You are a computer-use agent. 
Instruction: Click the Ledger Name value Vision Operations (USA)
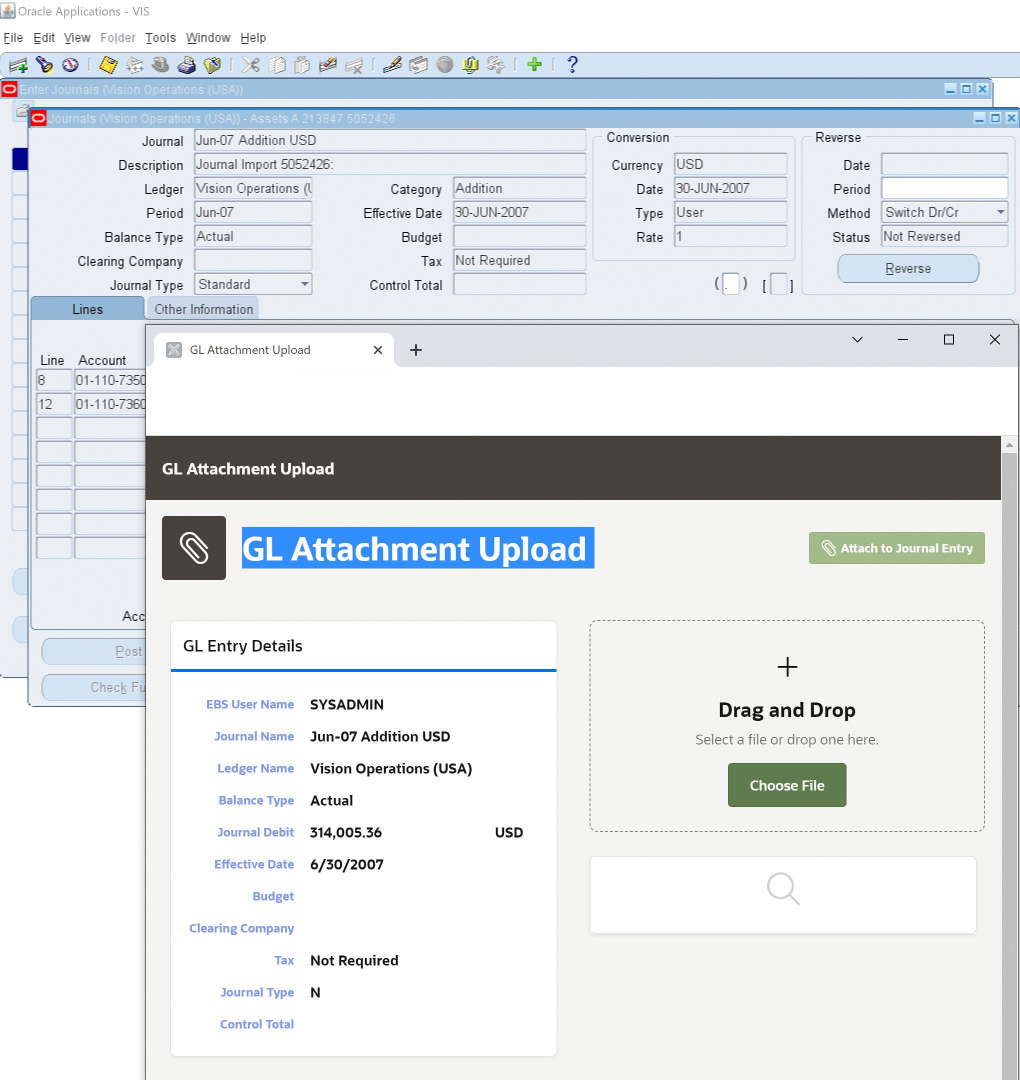click(x=391, y=769)
